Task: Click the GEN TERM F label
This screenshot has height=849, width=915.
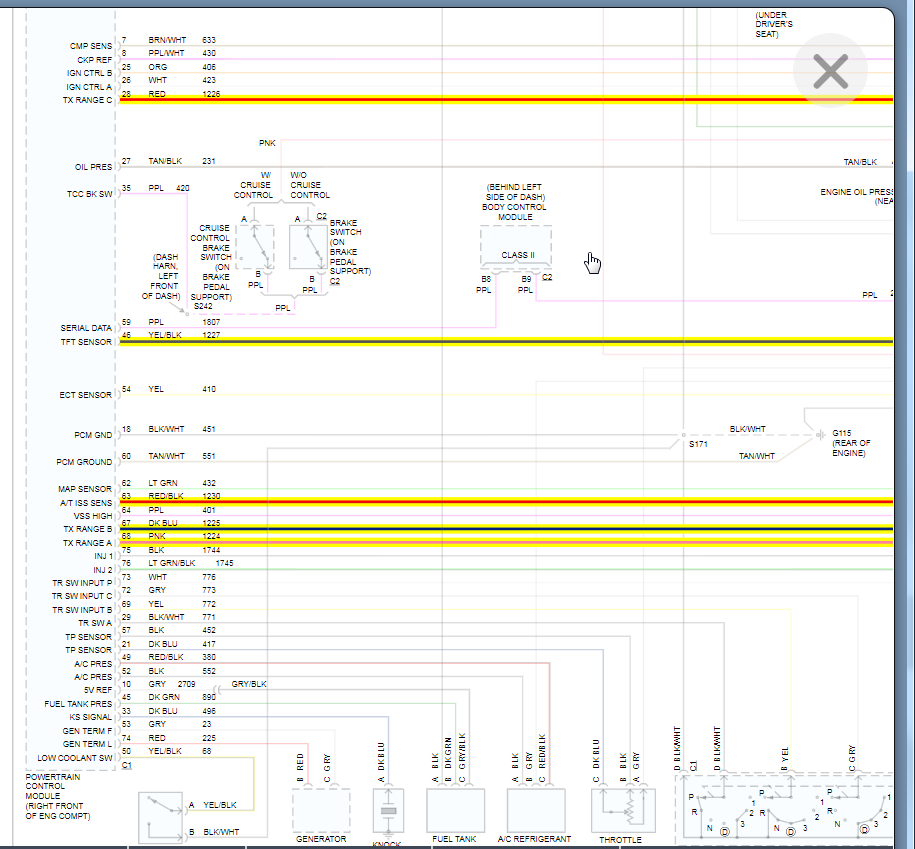Action: click(x=88, y=731)
